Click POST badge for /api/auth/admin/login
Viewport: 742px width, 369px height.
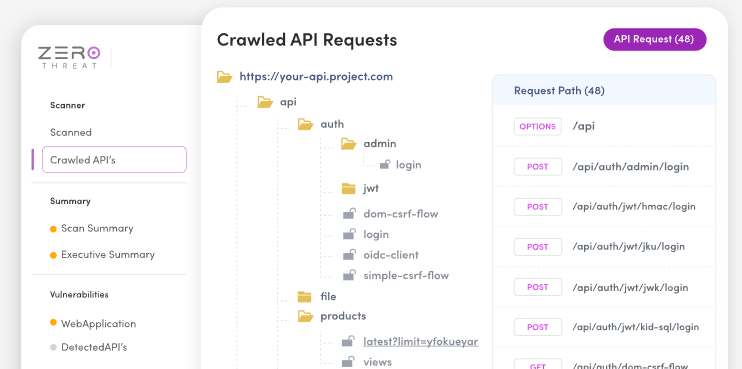538,167
